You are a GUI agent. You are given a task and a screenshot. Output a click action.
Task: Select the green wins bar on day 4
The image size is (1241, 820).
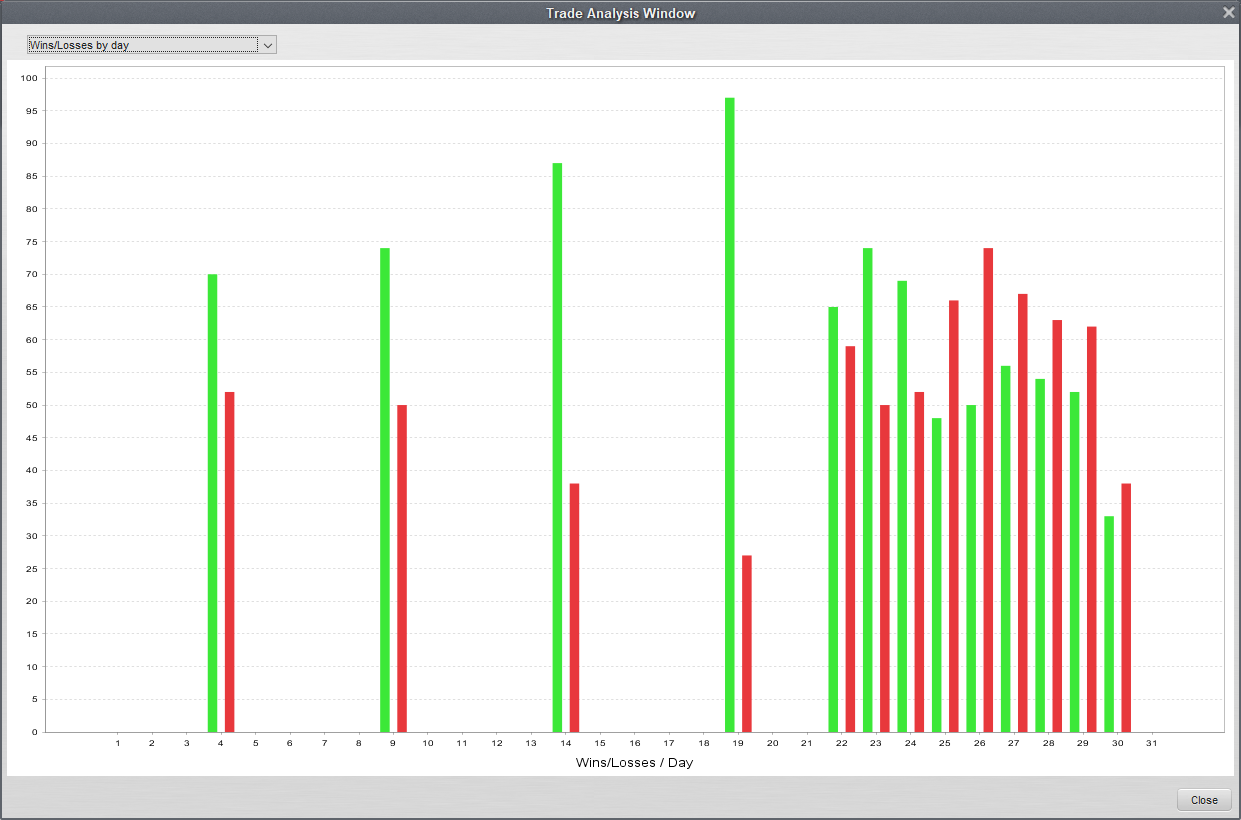(212, 503)
